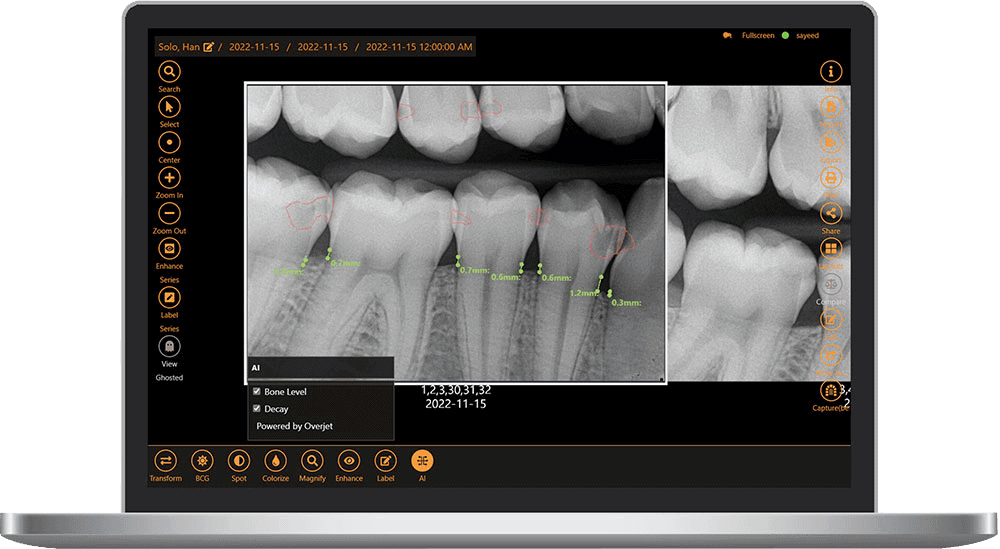Viewport: 1000px width, 549px height.
Task: Click the AI panel header
Action: click(x=320, y=368)
